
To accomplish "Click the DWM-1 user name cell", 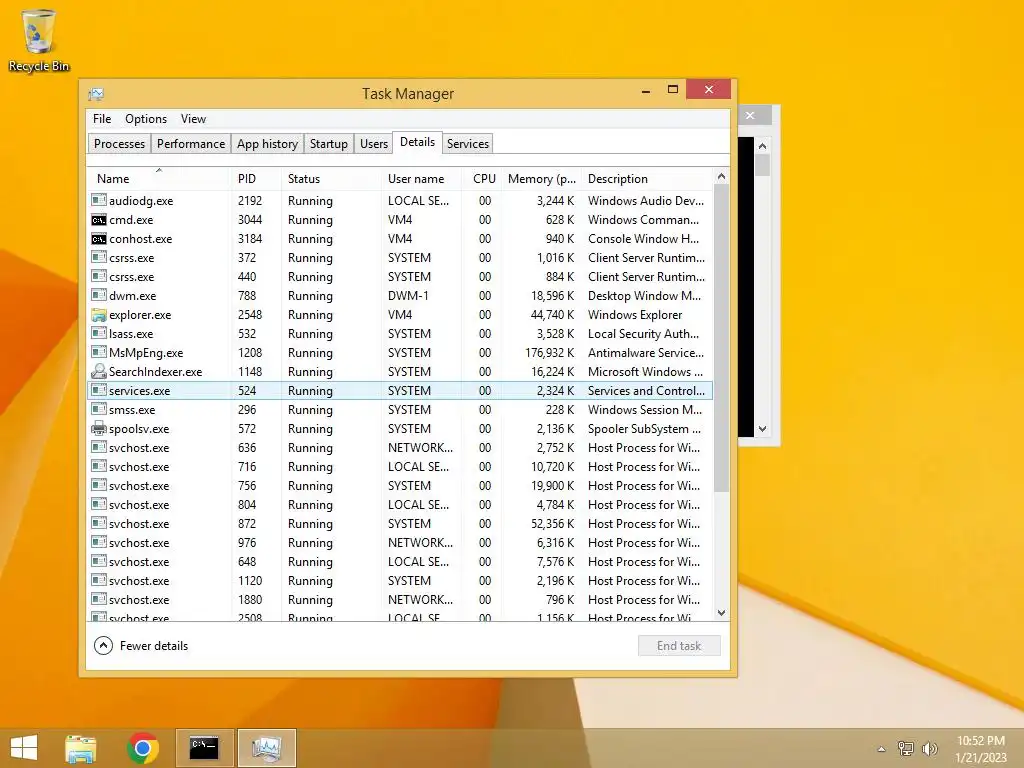I will (408, 296).
